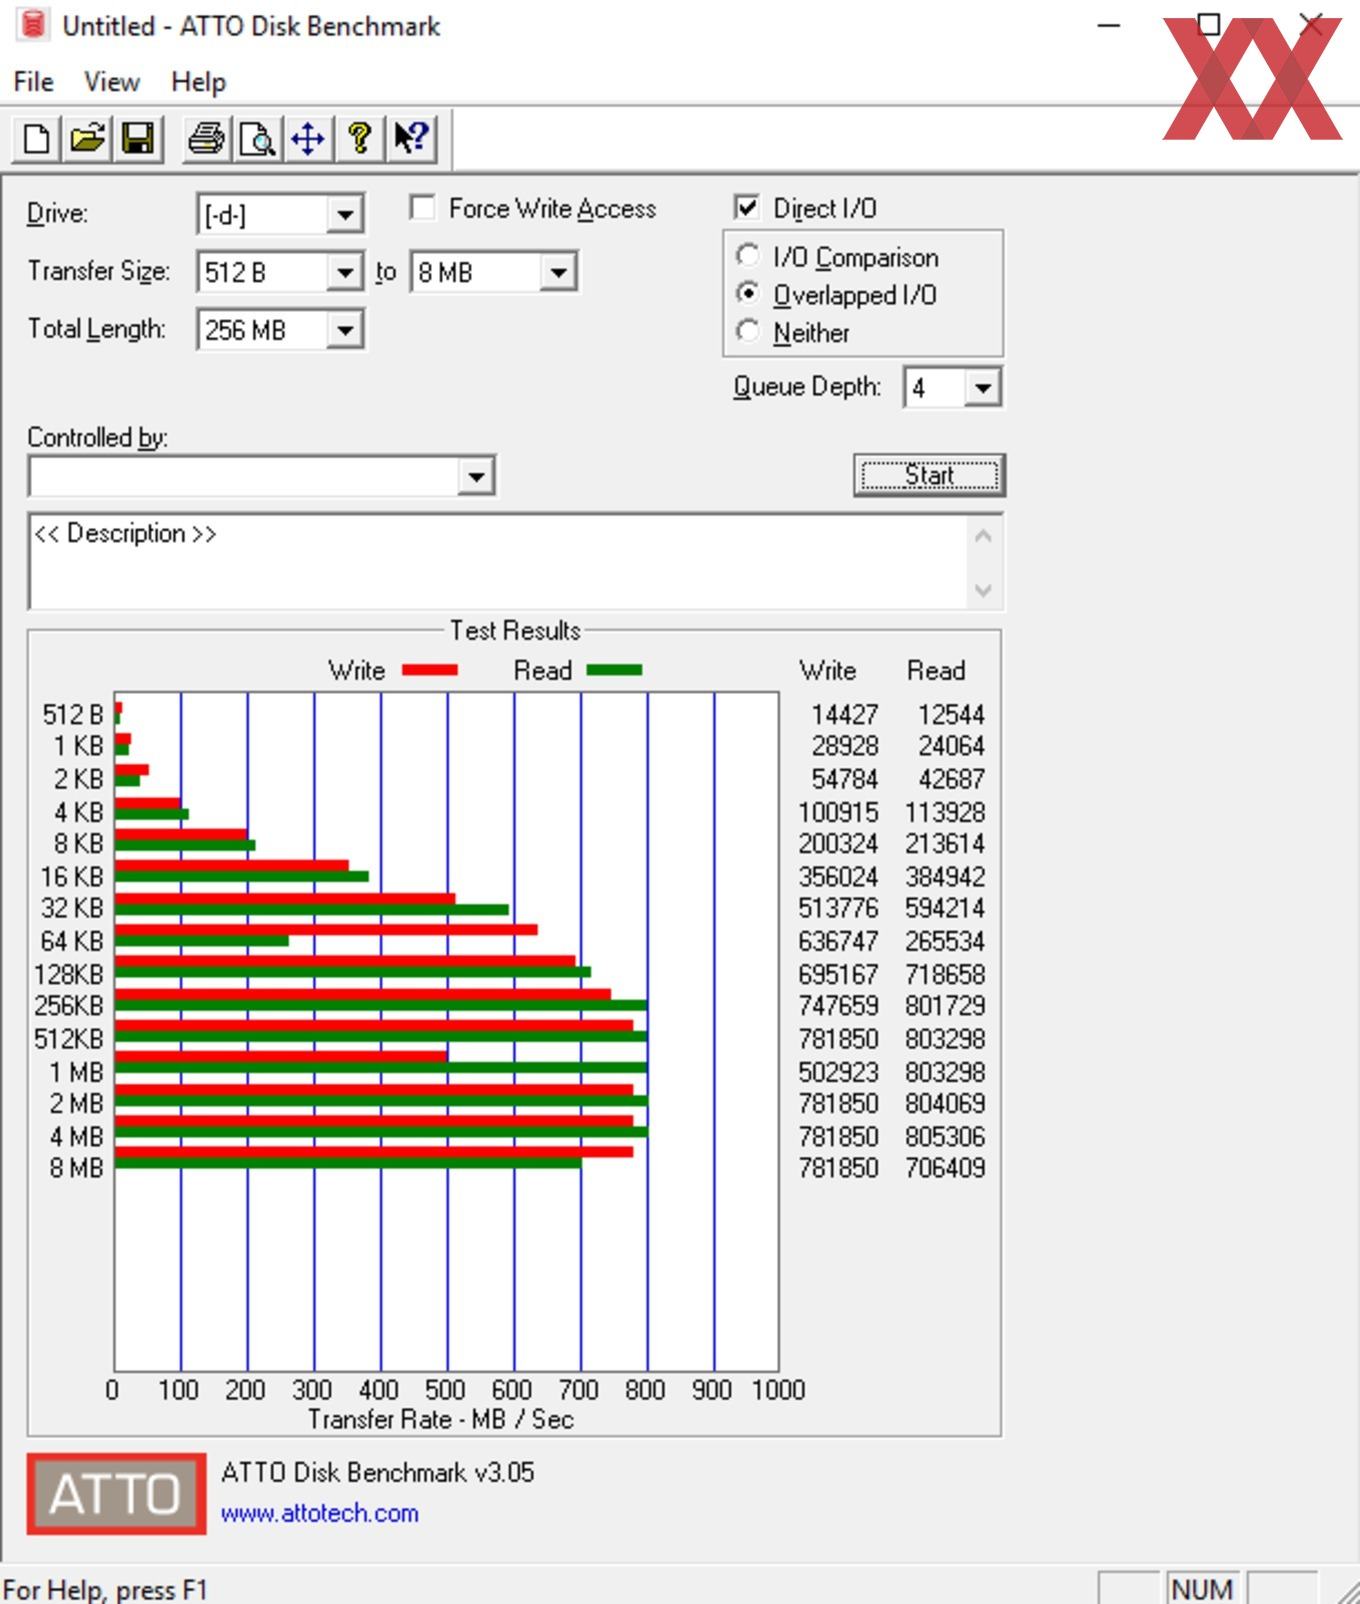Open the Total Length dropdown
The height and width of the screenshot is (1604, 1360).
click(x=344, y=330)
